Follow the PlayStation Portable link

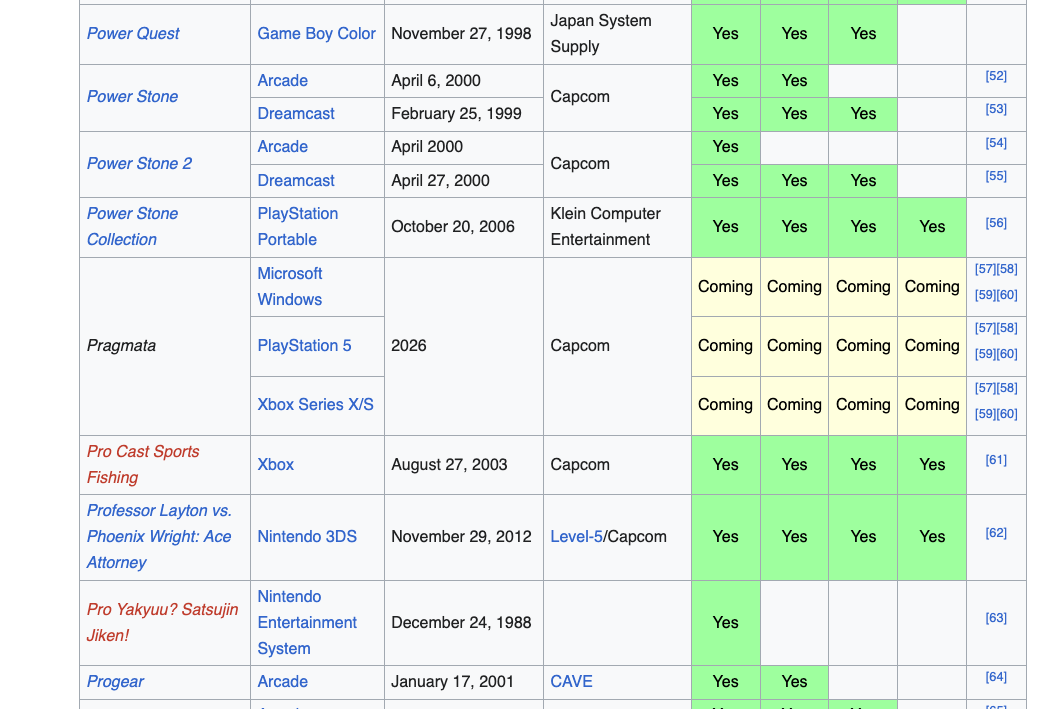pos(297,226)
